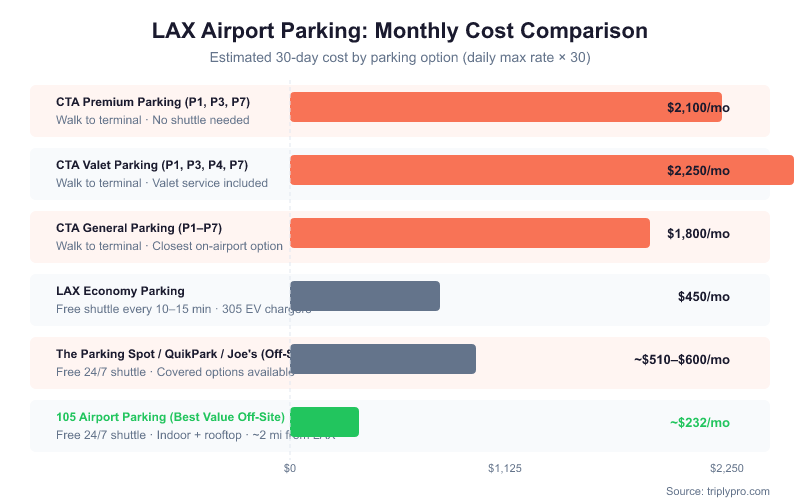Click the estimated 30-day cost subtitle
This screenshot has height=500, width=800.
(400, 57)
